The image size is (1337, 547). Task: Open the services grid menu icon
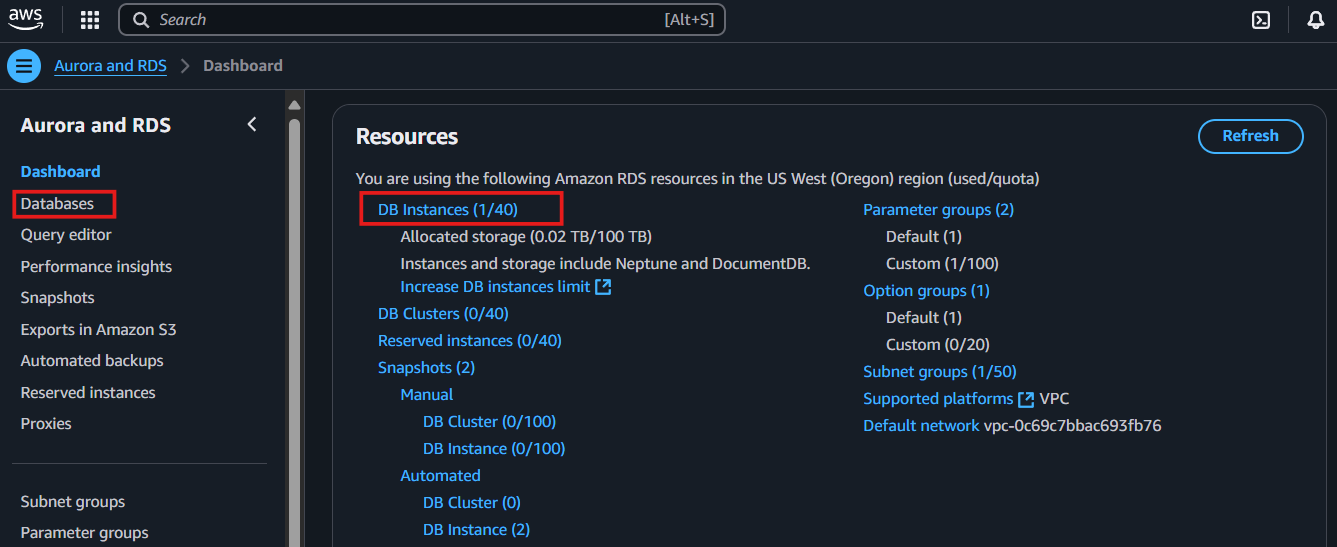[x=90, y=20]
